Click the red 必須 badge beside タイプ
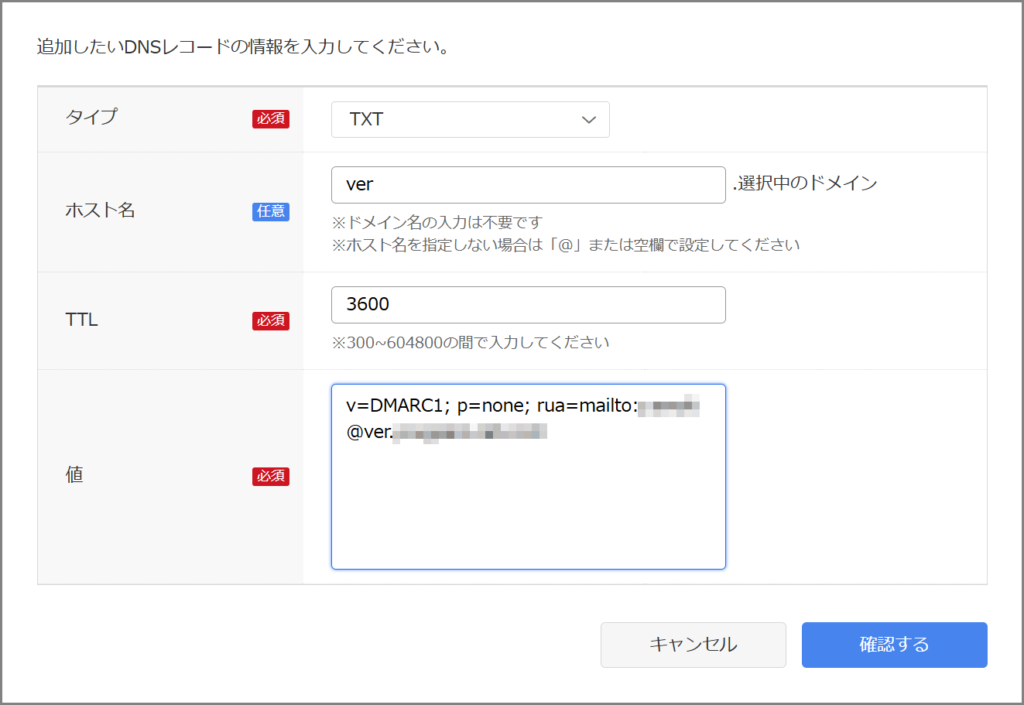Viewport: 1024px width, 705px height. coord(270,119)
